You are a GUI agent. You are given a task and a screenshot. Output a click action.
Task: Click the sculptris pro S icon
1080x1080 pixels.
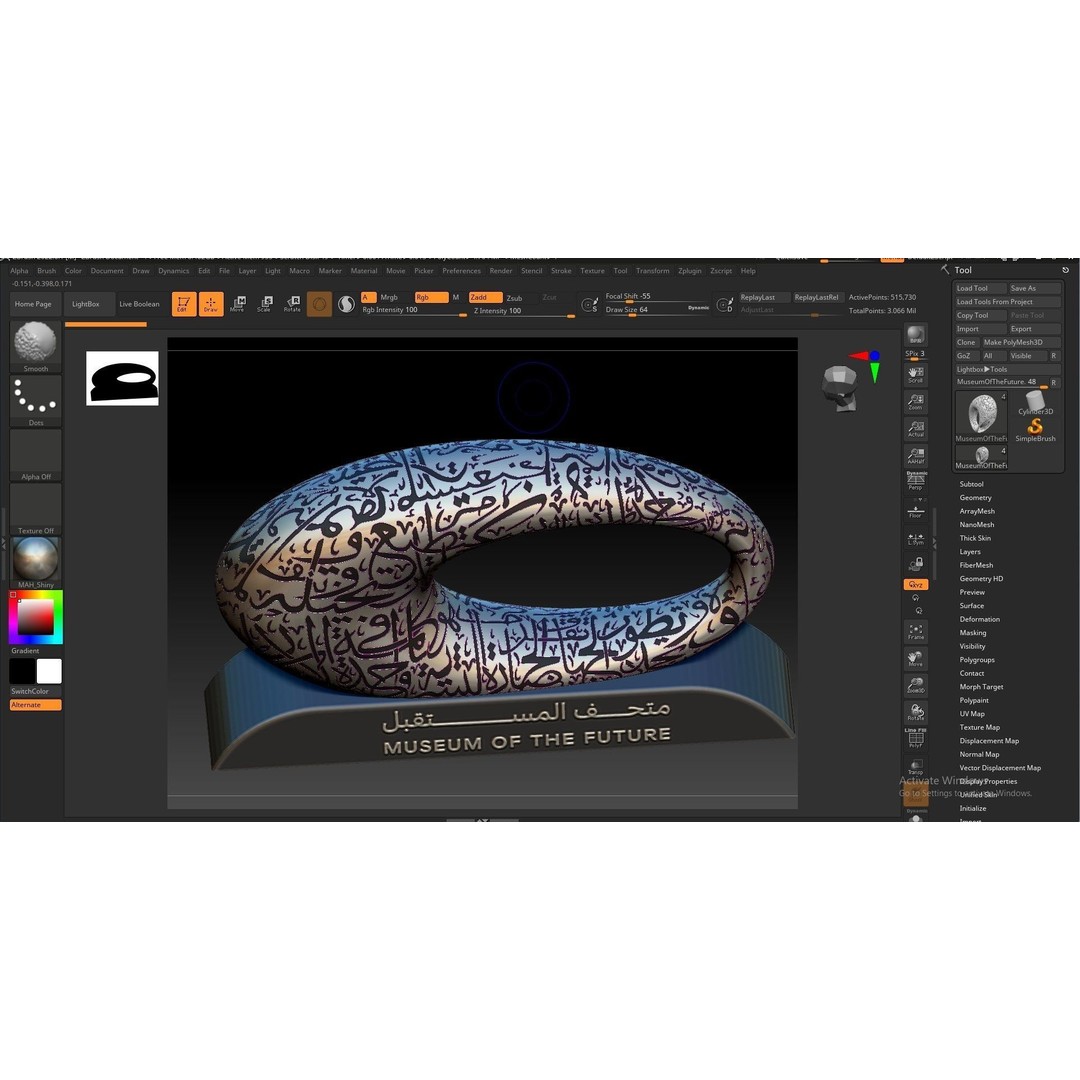(346, 304)
